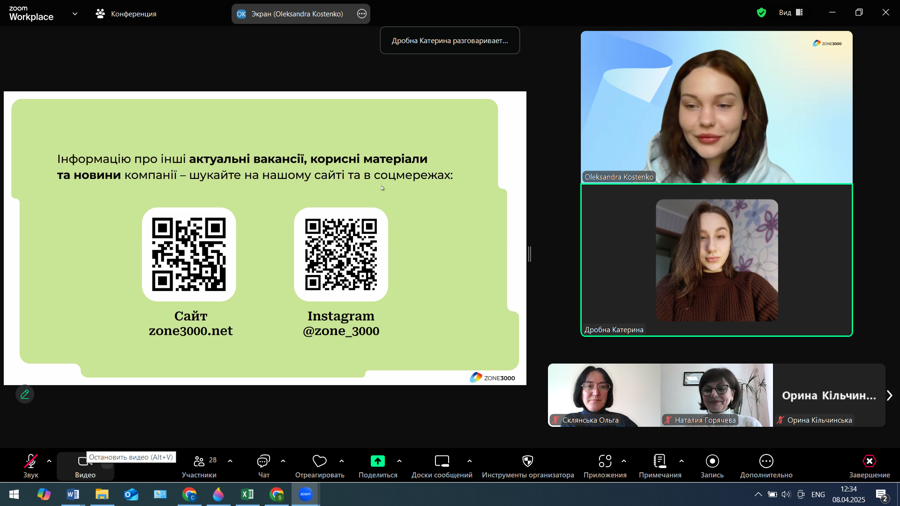Click the red Завершение end button
Viewport: 900px width, 506px height.
pos(870,466)
